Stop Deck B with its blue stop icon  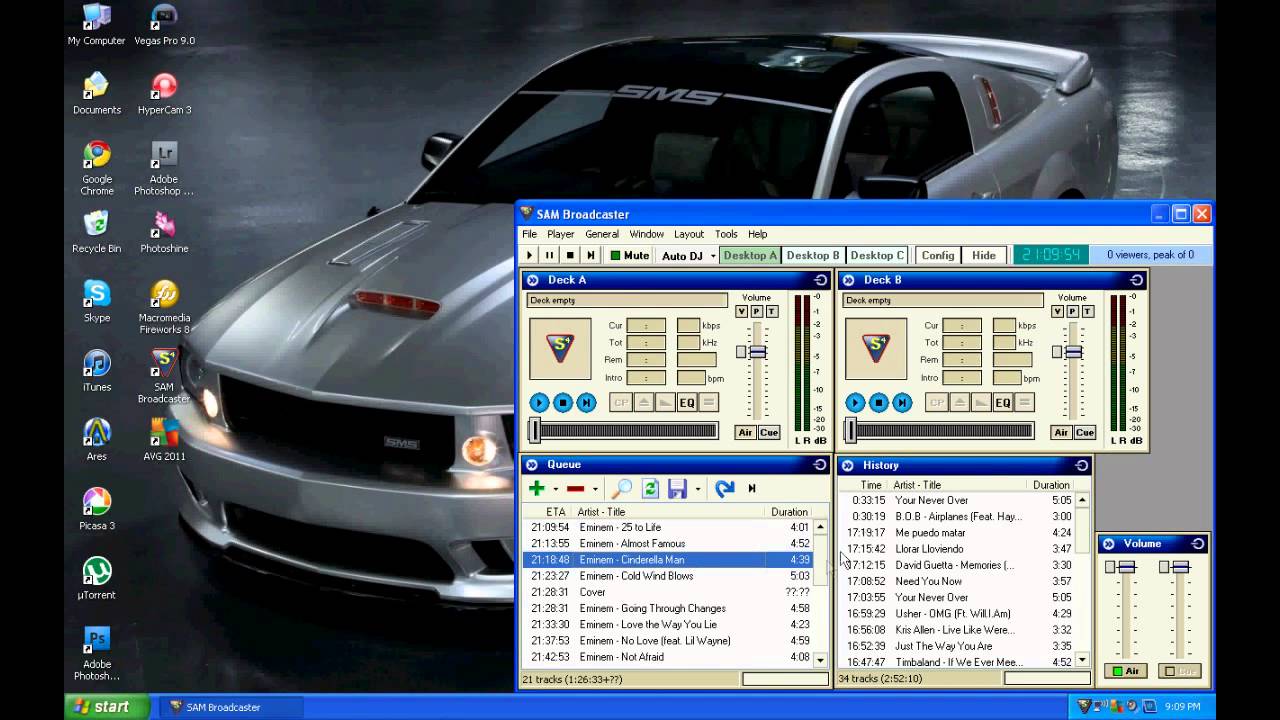pos(879,403)
